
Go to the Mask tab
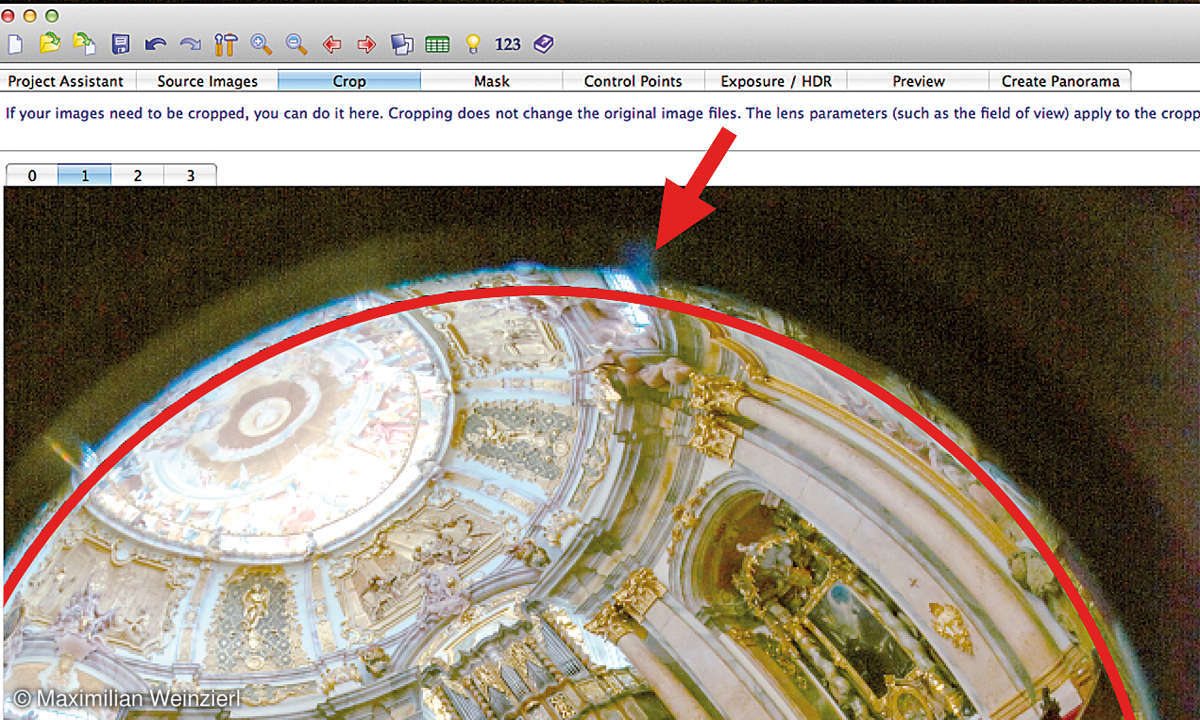(x=491, y=81)
